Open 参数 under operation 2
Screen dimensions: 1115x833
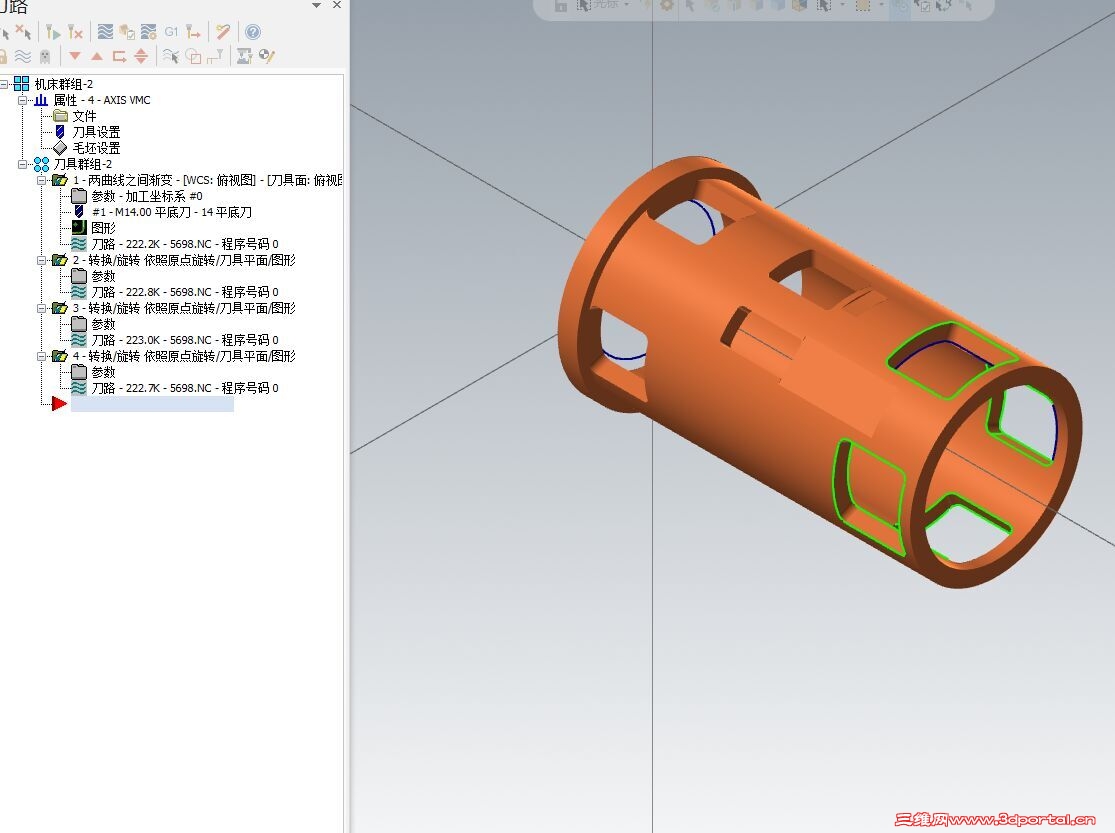(103, 276)
